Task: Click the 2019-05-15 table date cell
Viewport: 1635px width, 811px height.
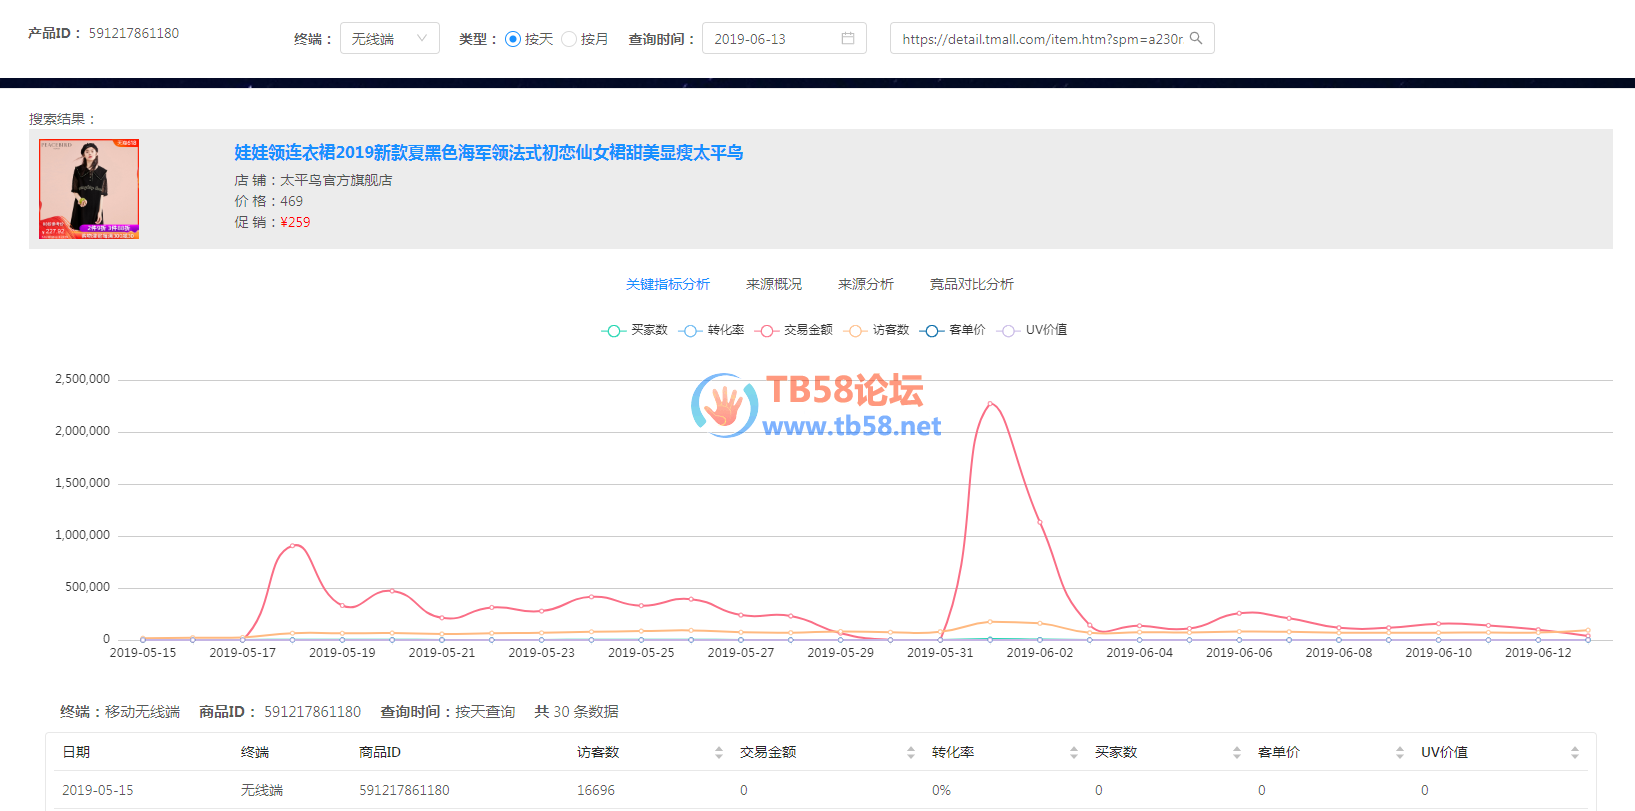Action: [x=98, y=790]
